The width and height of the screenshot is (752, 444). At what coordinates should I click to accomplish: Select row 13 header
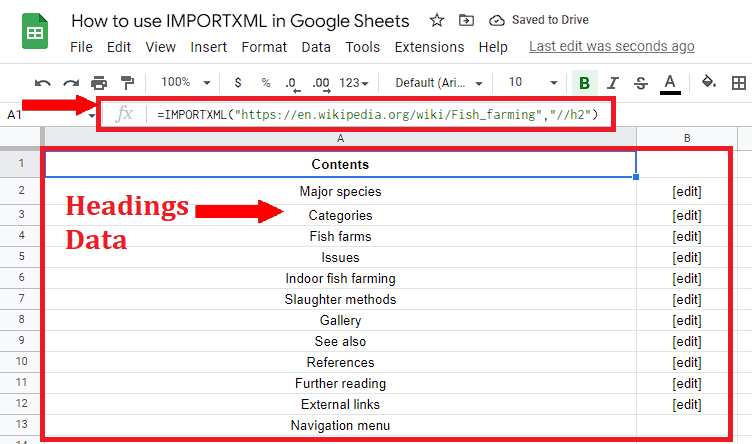coord(21,425)
